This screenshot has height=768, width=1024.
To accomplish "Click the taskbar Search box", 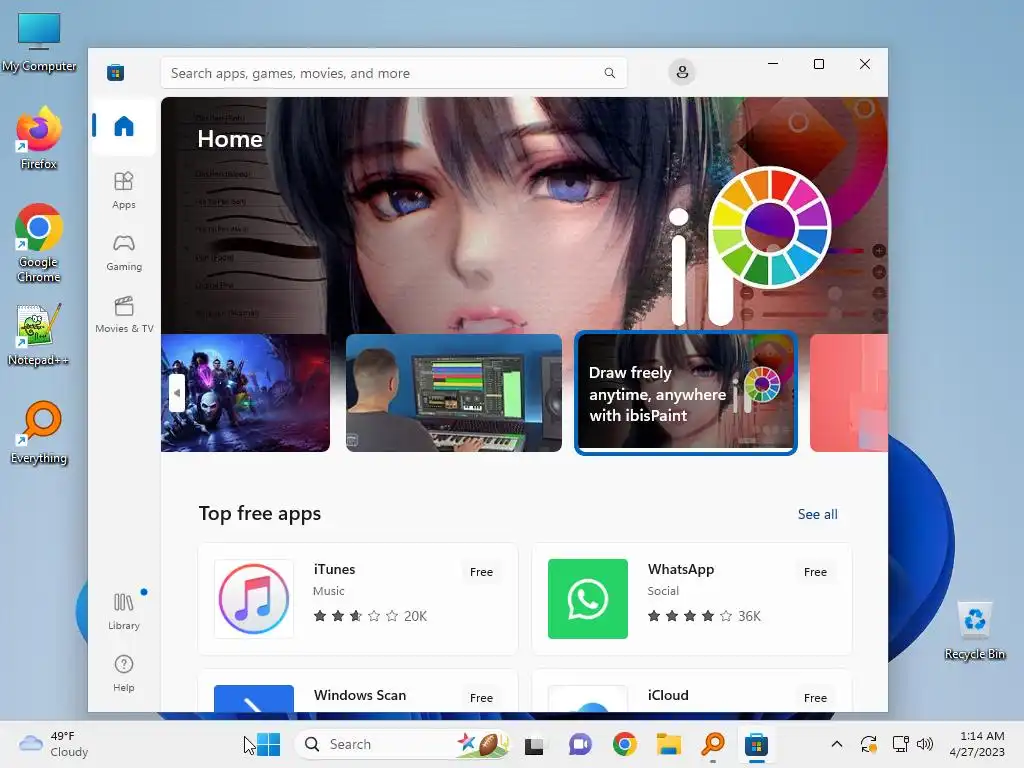I will click(x=403, y=744).
